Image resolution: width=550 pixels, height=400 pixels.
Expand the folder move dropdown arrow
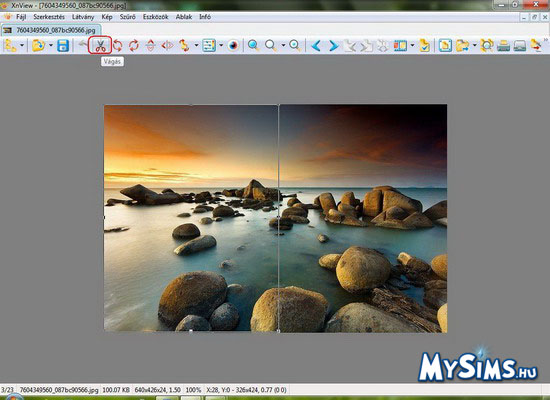coord(474,46)
